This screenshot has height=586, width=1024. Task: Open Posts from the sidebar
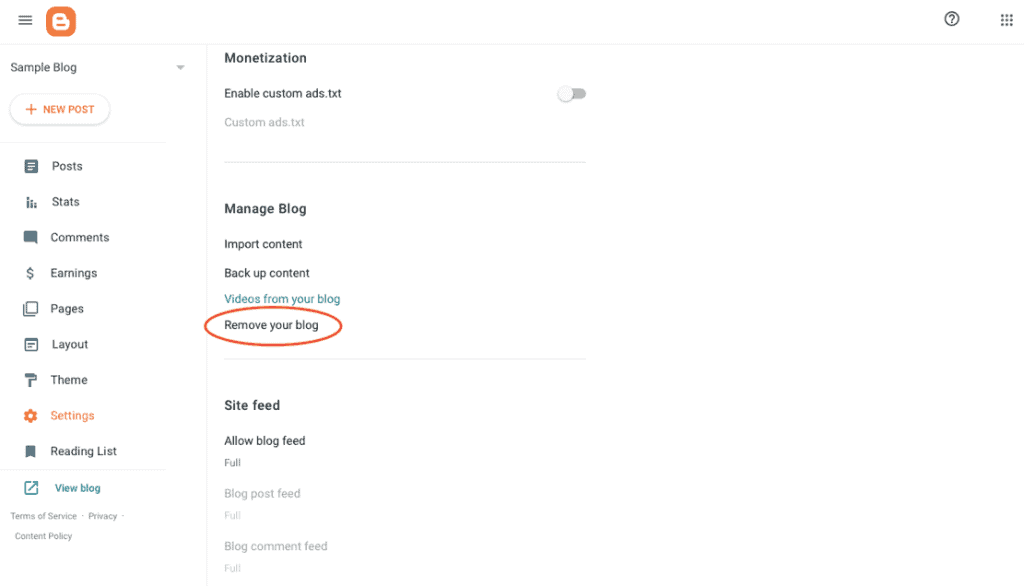tap(66, 166)
